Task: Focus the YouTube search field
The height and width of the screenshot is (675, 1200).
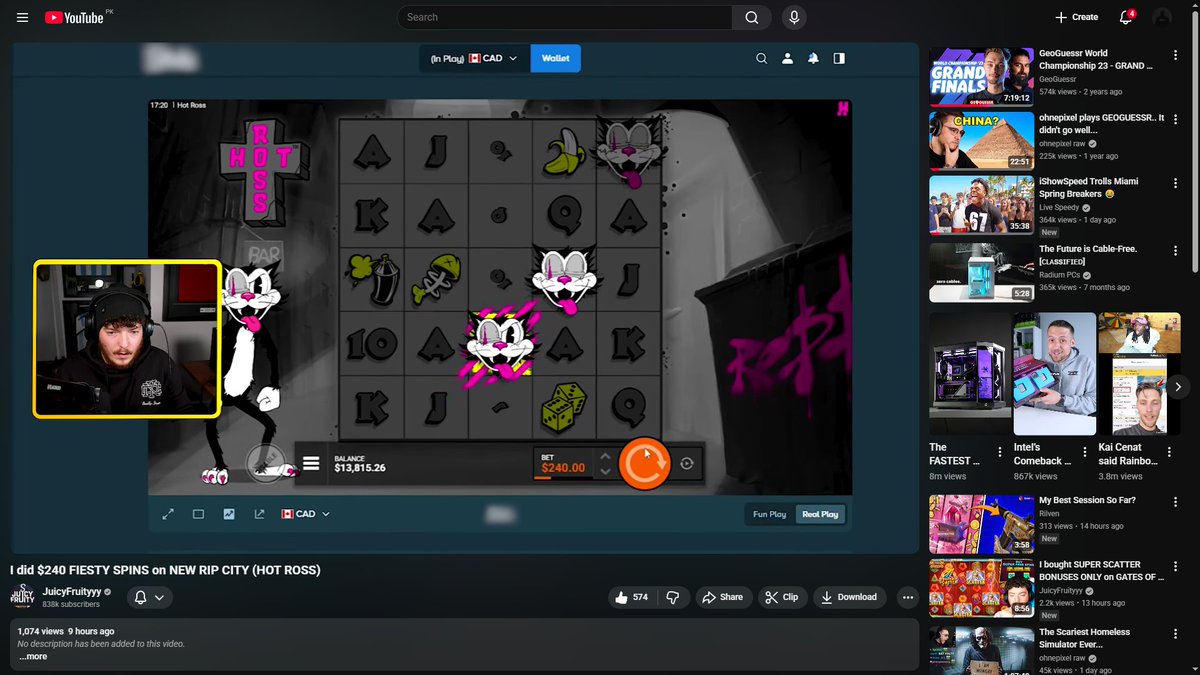Action: pos(564,17)
